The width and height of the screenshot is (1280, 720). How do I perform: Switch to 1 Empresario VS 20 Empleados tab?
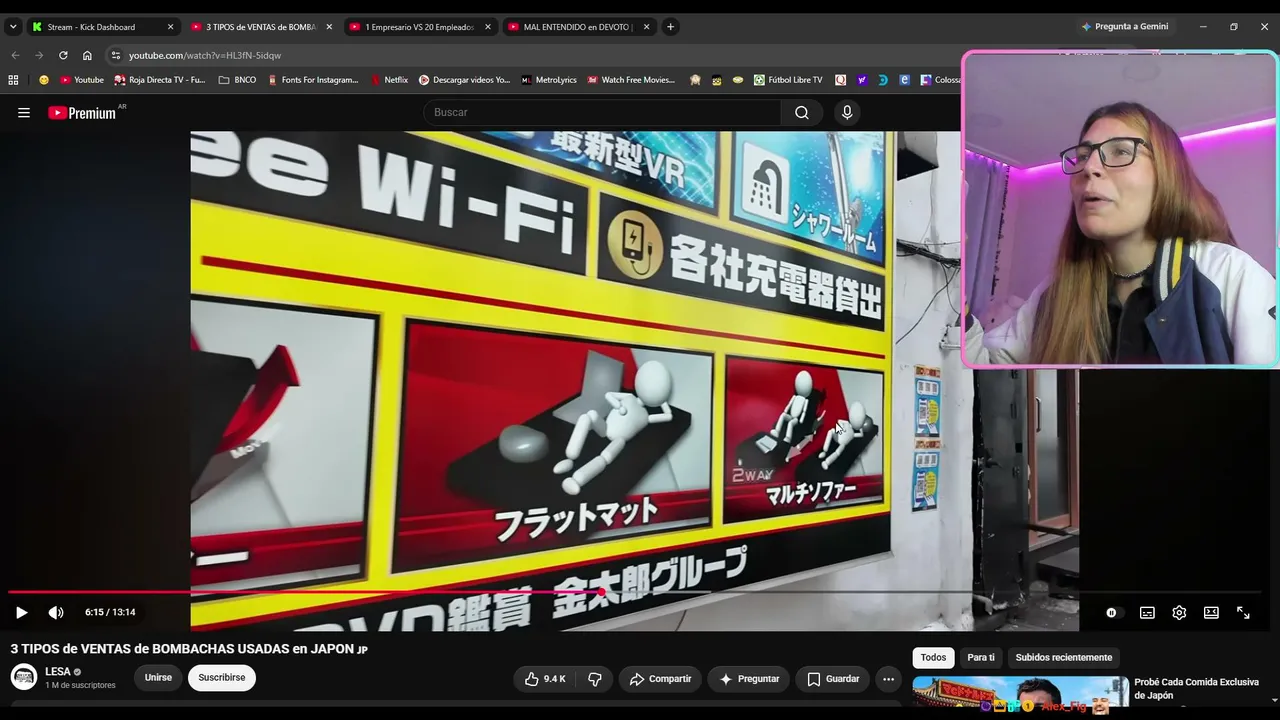click(x=419, y=27)
